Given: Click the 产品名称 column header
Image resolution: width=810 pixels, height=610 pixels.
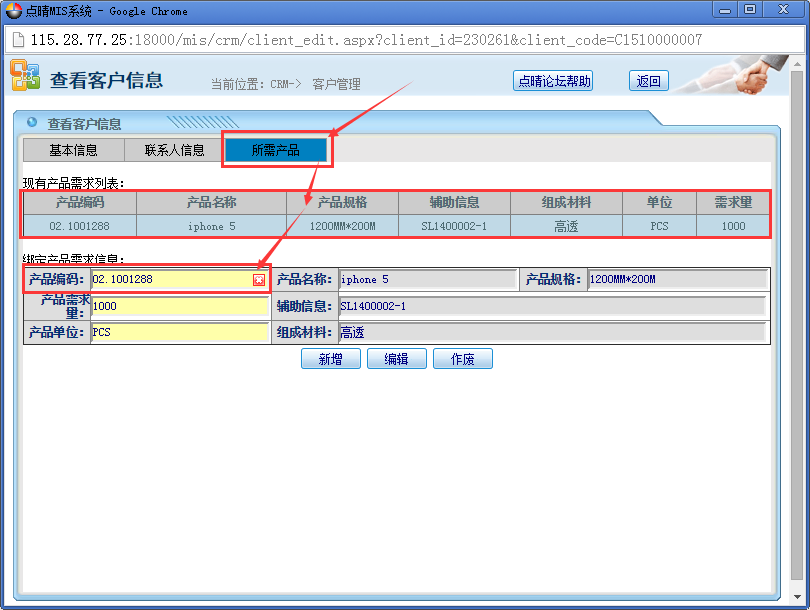Looking at the screenshot, I should click(x=211, y=202).
